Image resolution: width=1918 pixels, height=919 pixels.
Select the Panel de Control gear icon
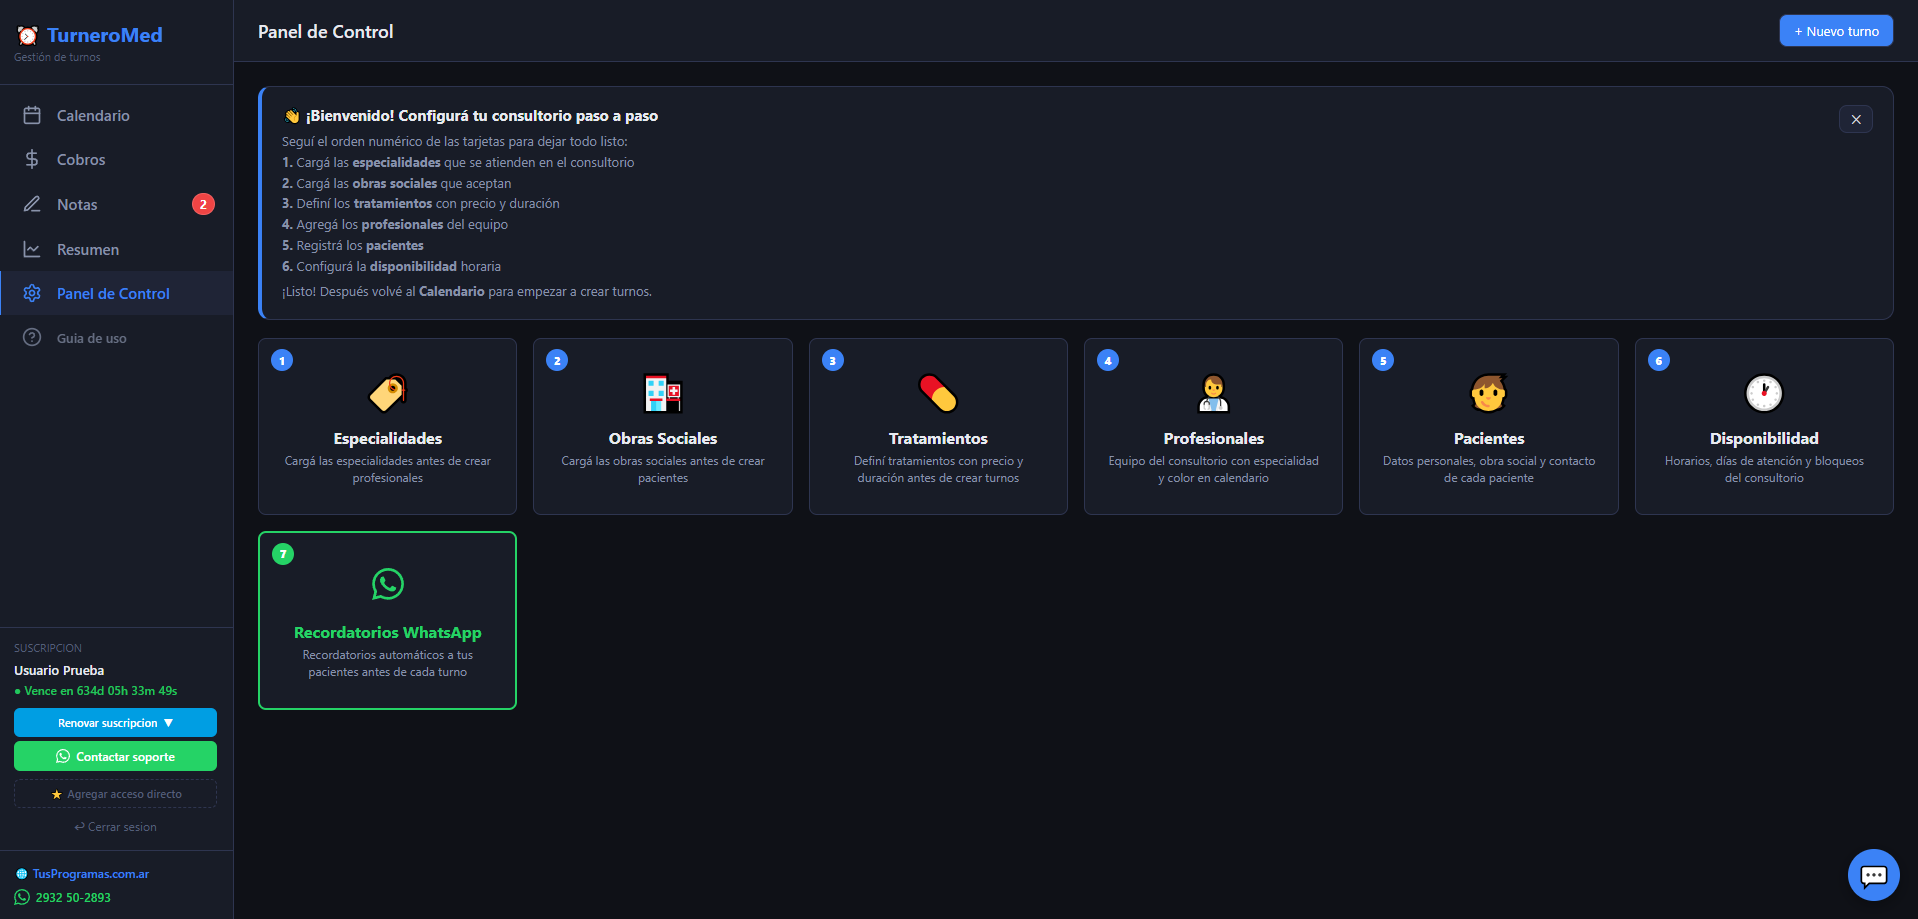coord(33,293)
